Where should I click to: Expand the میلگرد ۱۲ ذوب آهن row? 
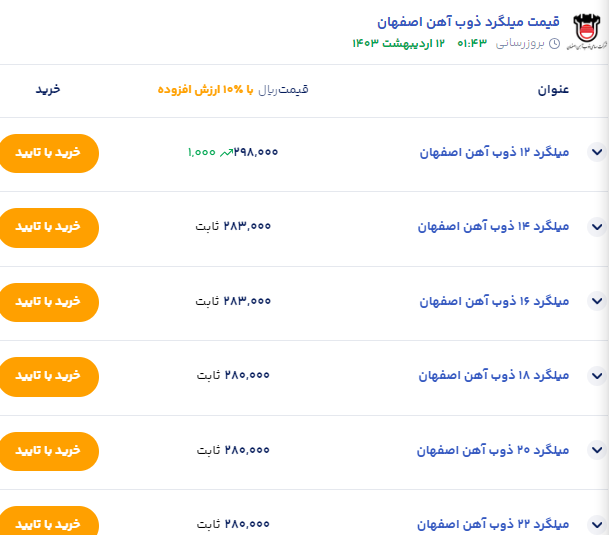pyautogui.click(x=597, y=152)
